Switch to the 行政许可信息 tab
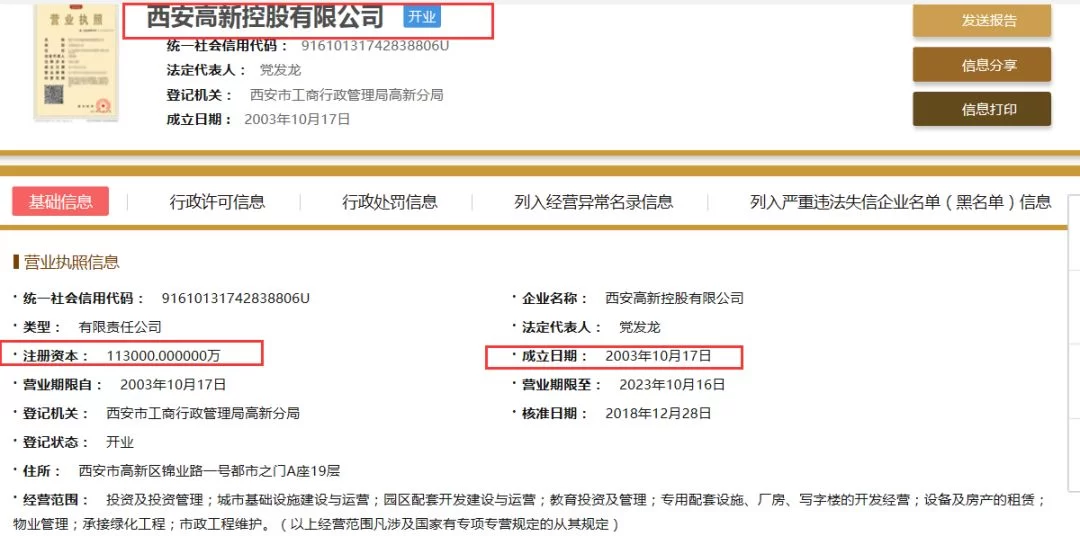The width and height of the screenshot is (1080, 536). click(217, 202)
